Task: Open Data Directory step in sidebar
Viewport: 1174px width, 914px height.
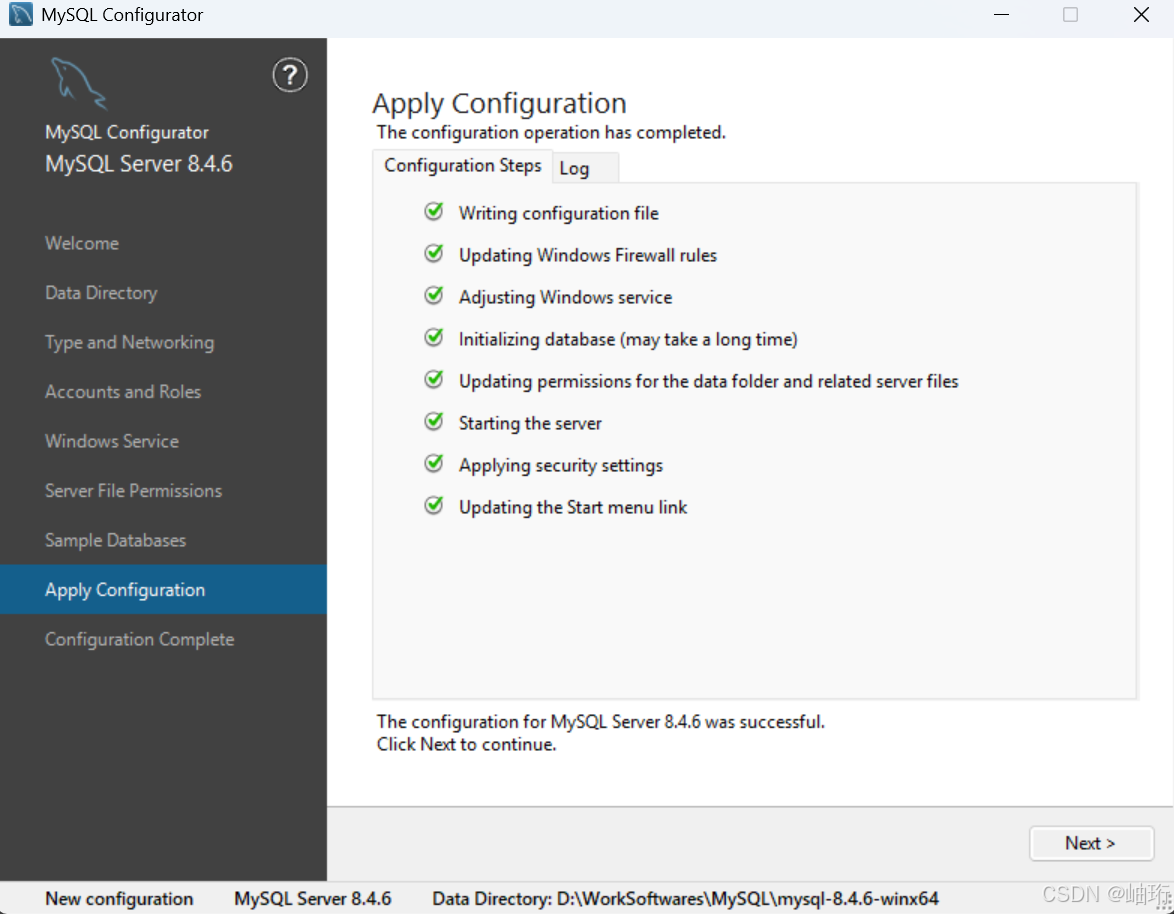Action: point(101,293)
